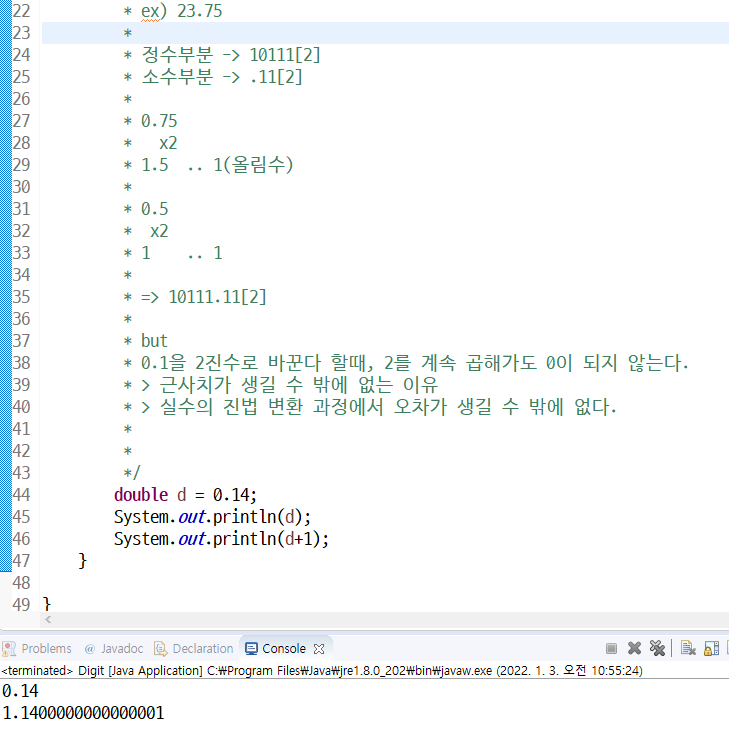Toggle the Scroll Lock padlock icon

[711, 648]
